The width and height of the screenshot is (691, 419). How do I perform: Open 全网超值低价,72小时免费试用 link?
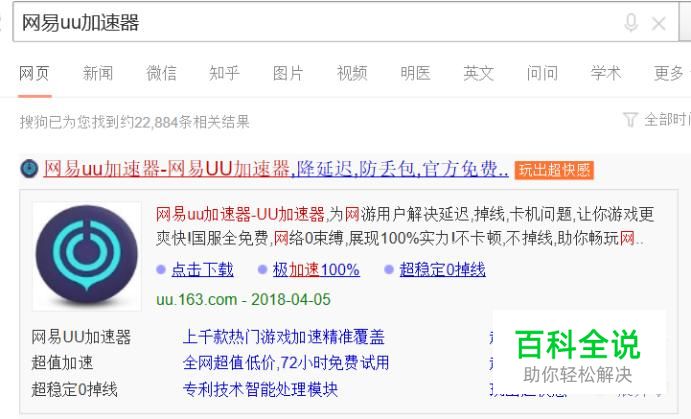[286, 363]
